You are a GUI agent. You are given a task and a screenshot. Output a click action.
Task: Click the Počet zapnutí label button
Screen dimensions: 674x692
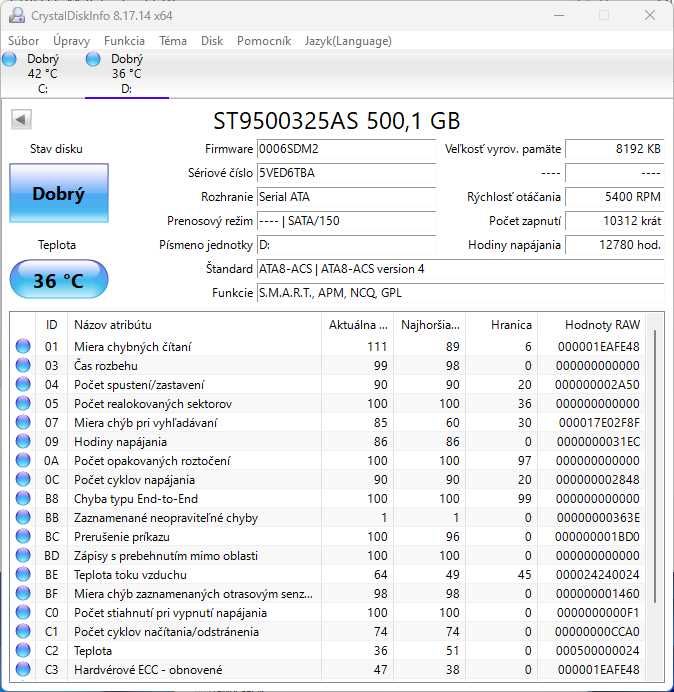524,221
